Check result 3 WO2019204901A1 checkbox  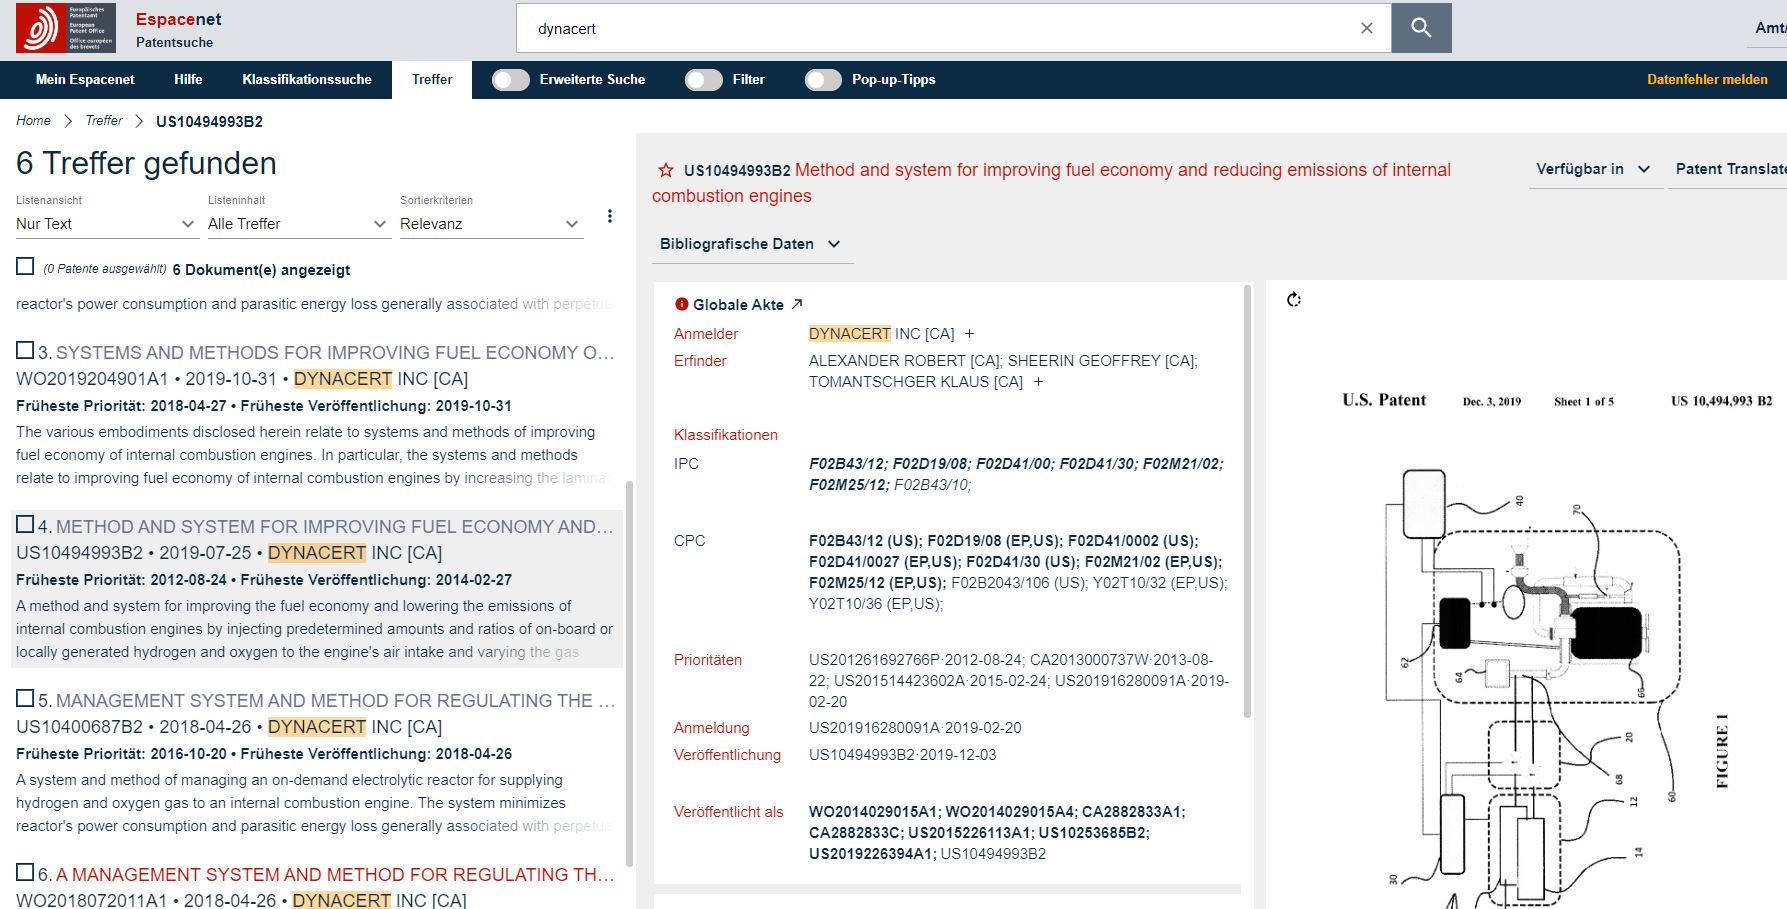click(x=25, y=350)
